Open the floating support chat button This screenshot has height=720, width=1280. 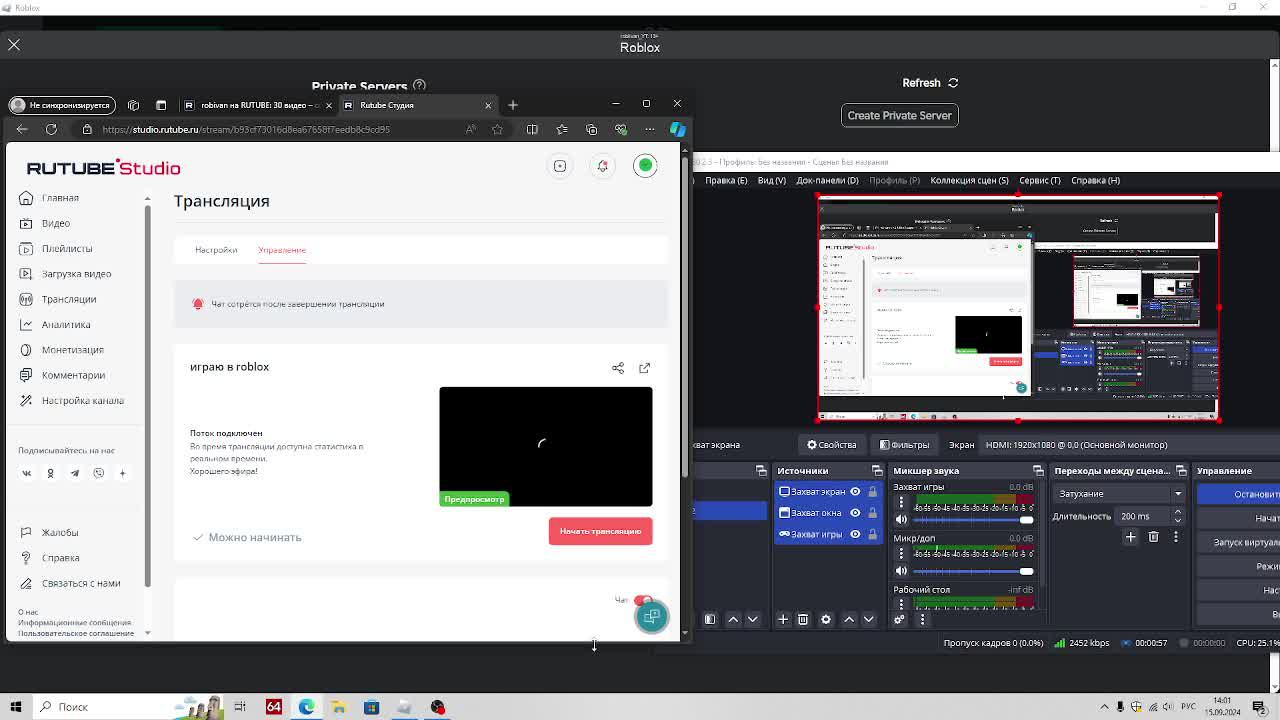click(652, 616)
